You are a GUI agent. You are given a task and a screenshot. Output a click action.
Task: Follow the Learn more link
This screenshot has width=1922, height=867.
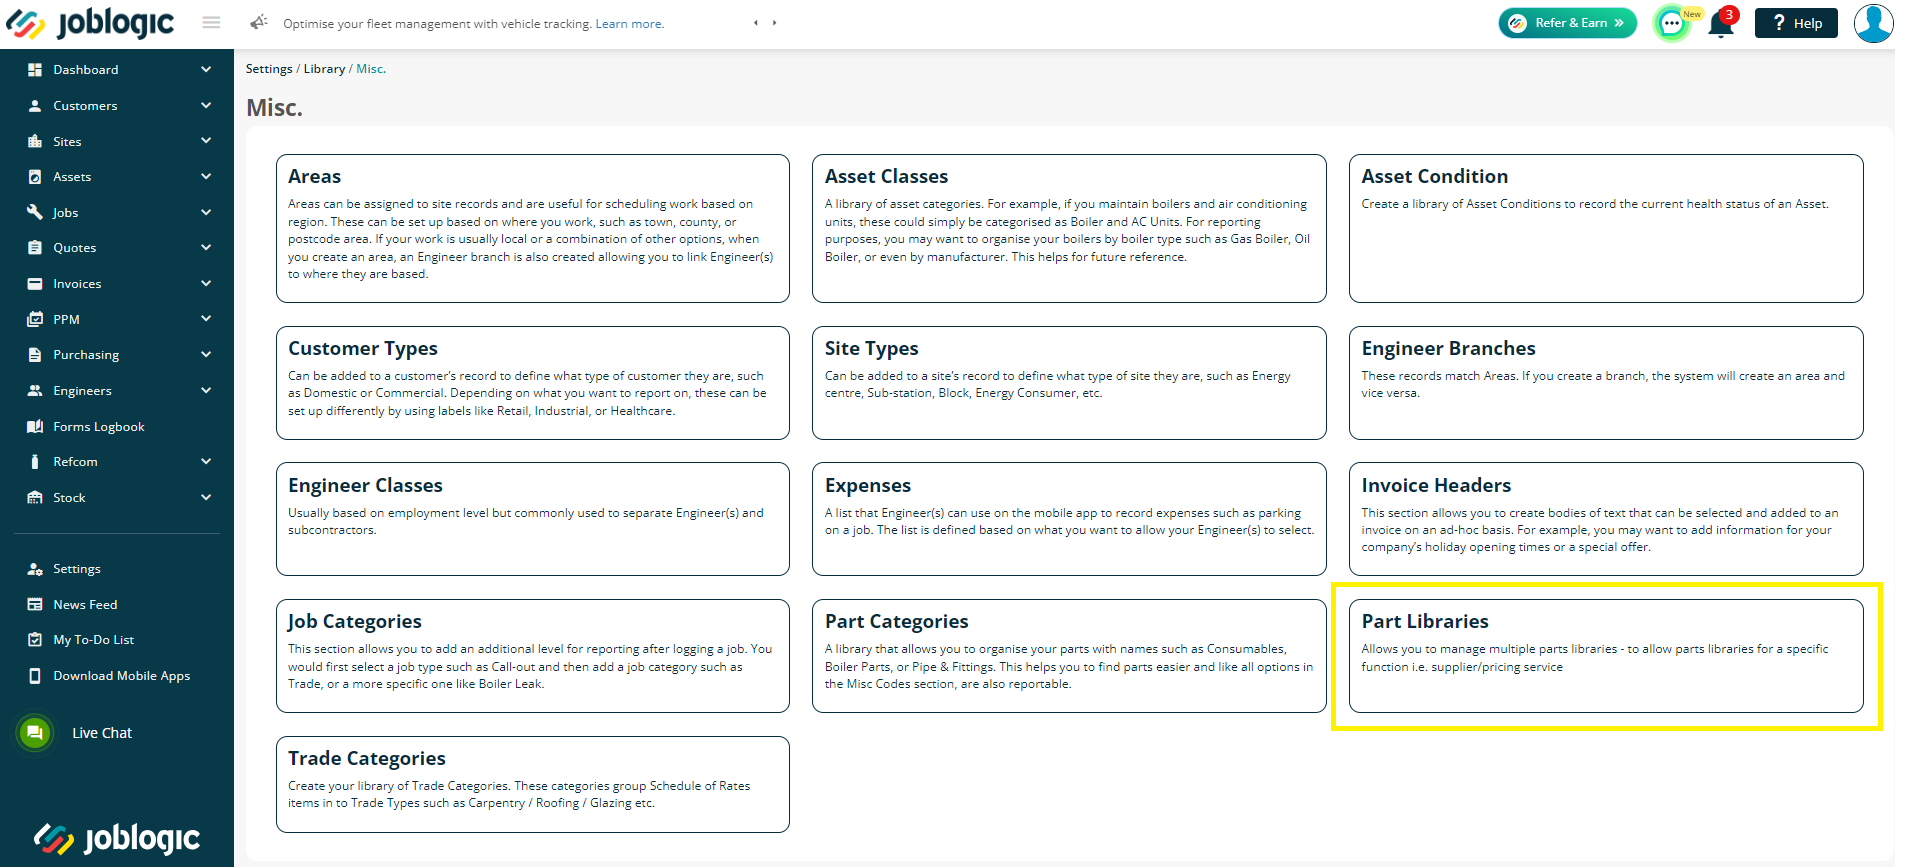click(x=629, y=24)
